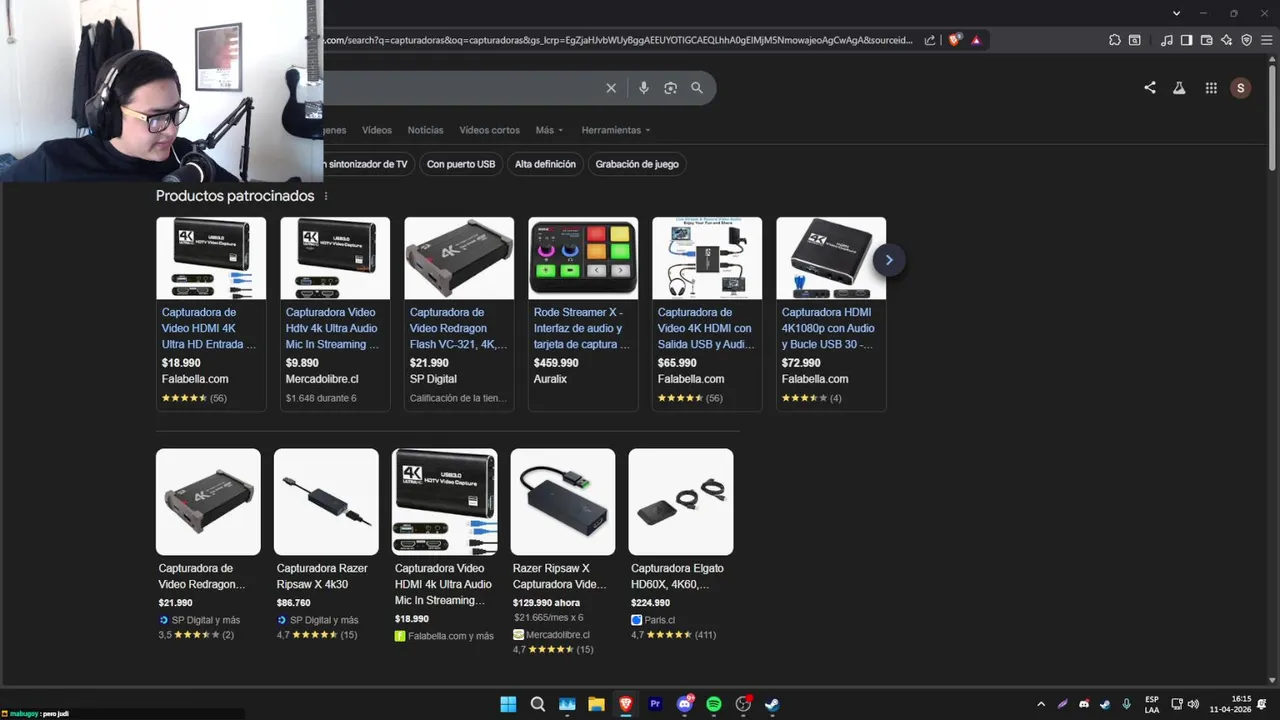Start voice search with microphone icon
1280x720 pixels.
(644, 88)
